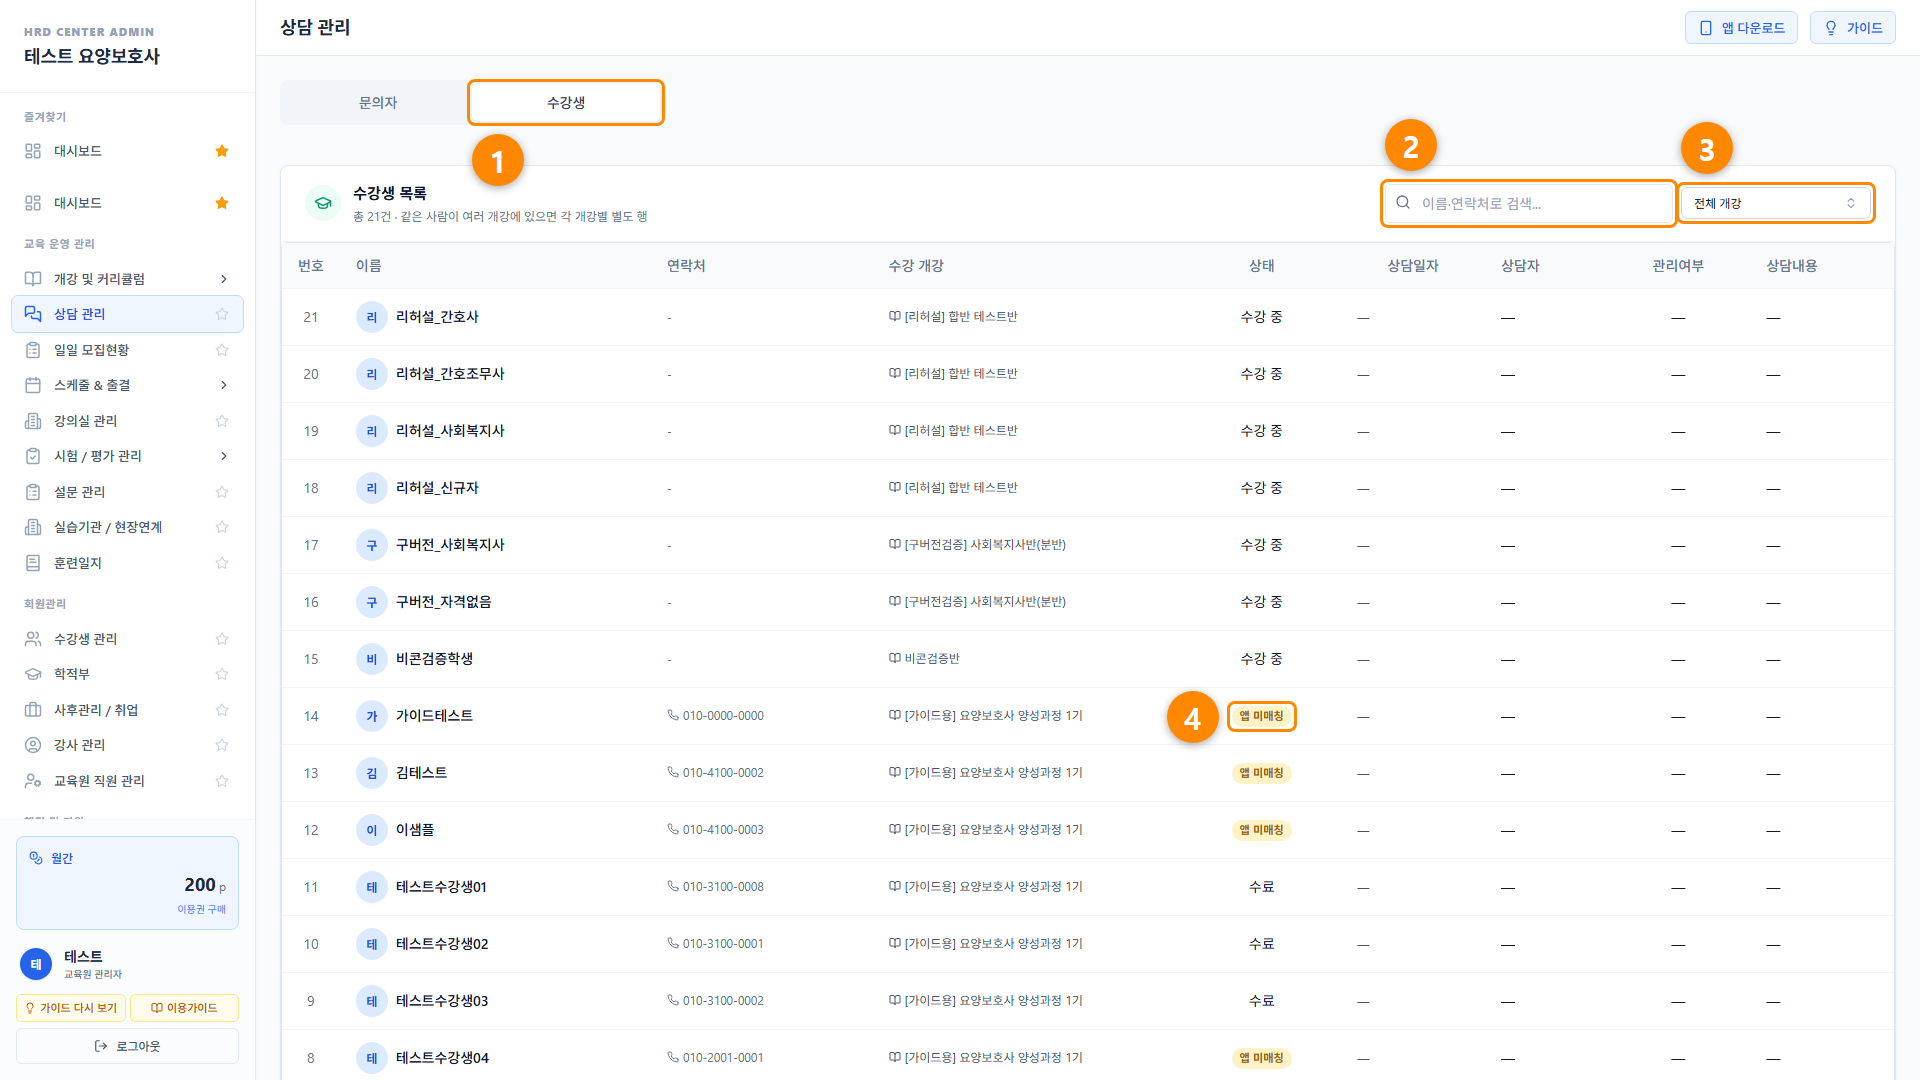Screen dimensions: 1920x1080
Task: Click the 교육원 직원 관리 sidebar icon
Action: [x=33, y=781]
